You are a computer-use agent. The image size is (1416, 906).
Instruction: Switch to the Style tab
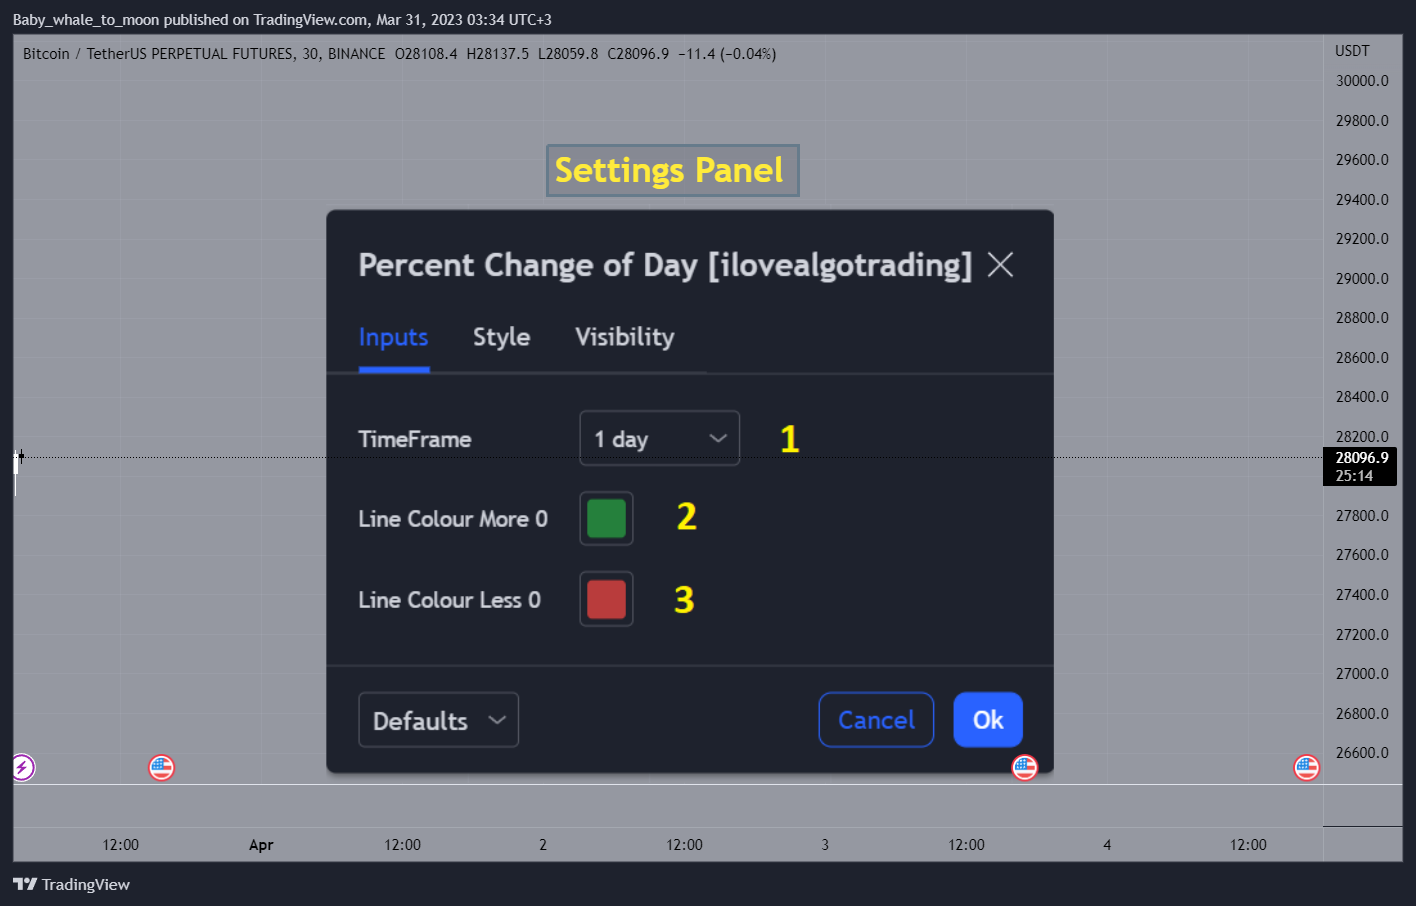[x=501, y=337]
